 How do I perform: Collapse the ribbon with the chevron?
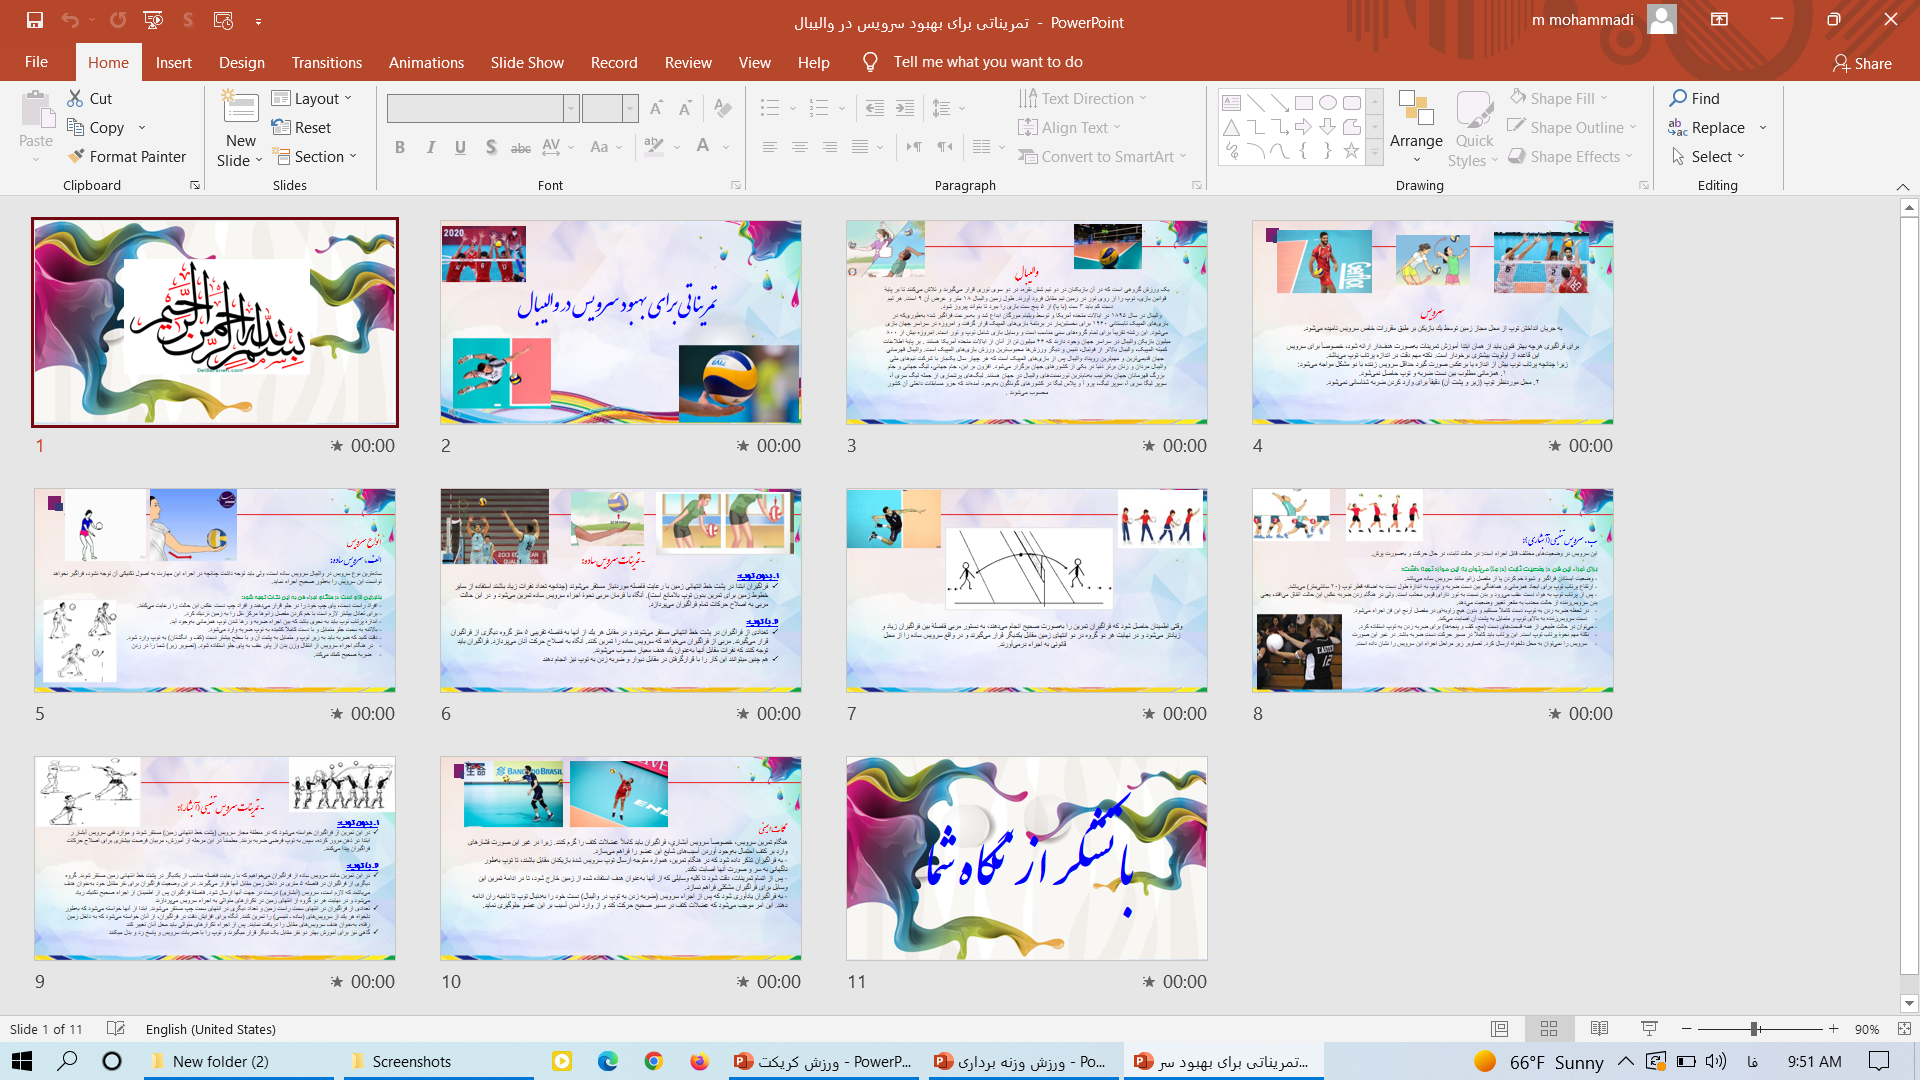point(1902,187)
